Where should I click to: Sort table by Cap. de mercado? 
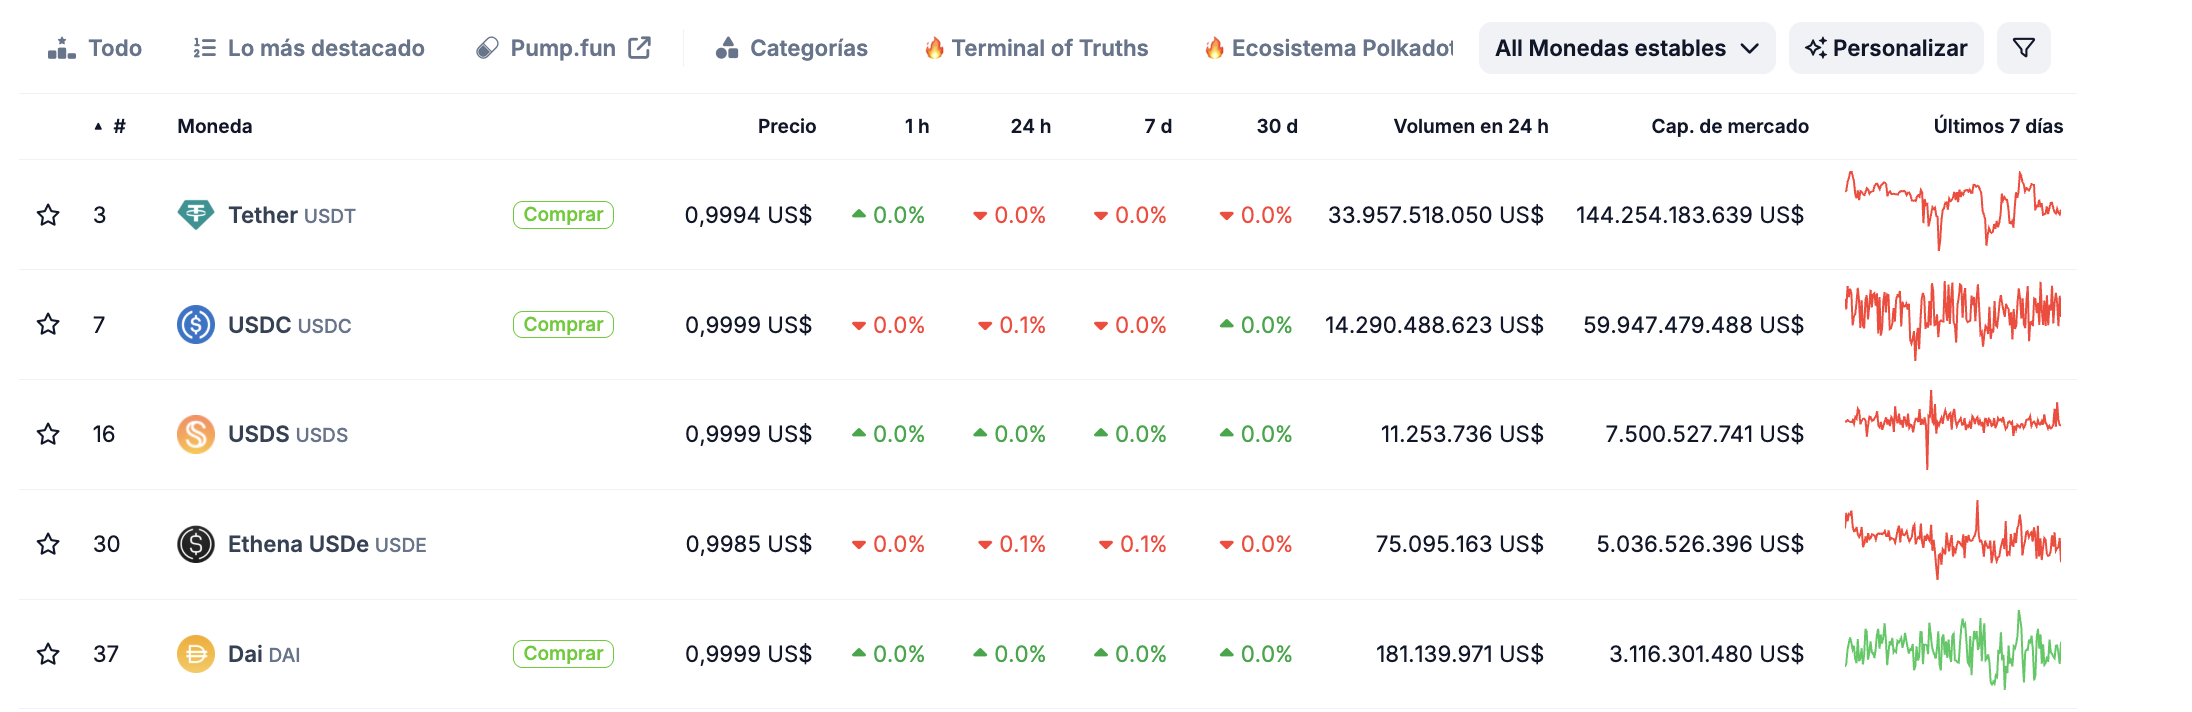tap(1729, 126)
